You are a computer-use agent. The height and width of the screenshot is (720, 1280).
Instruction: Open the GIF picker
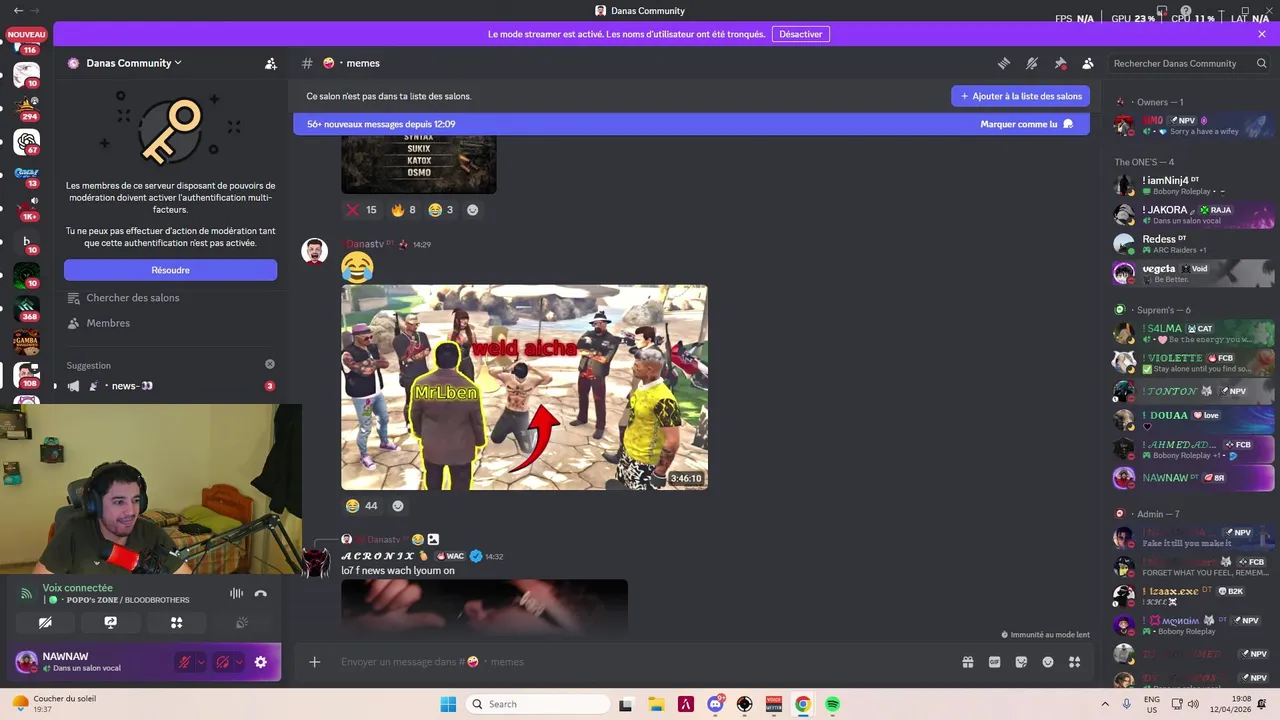coord(995,662)
